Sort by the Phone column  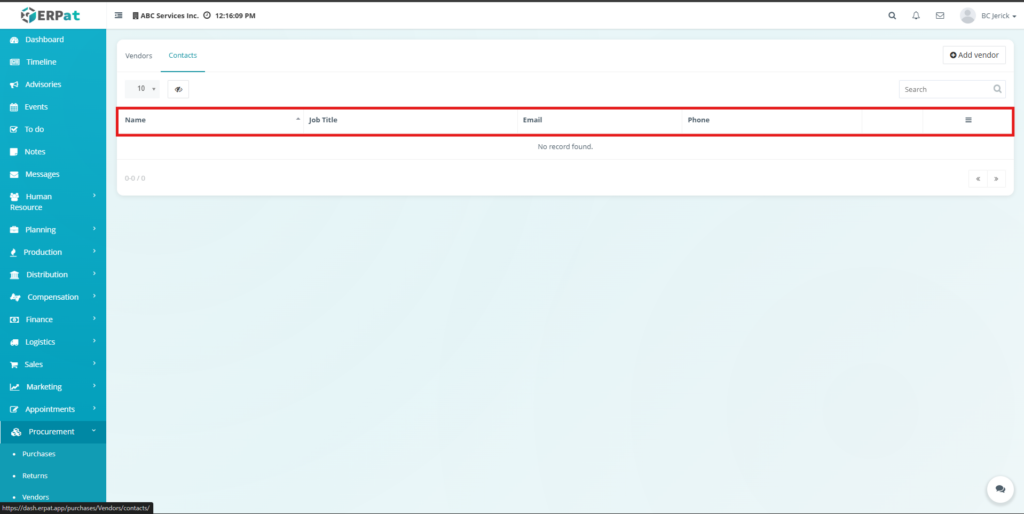[x=772, y=120]
